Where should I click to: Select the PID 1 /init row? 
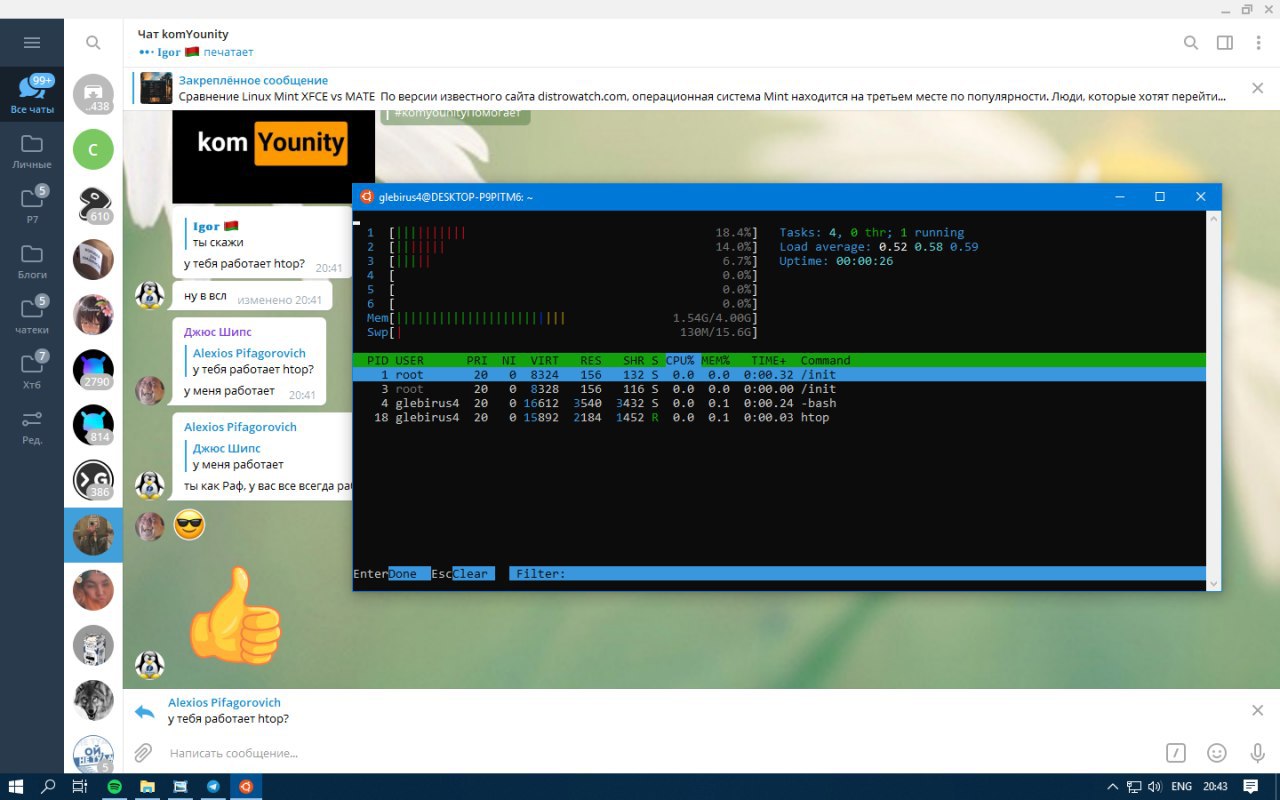tap(779, 375)
